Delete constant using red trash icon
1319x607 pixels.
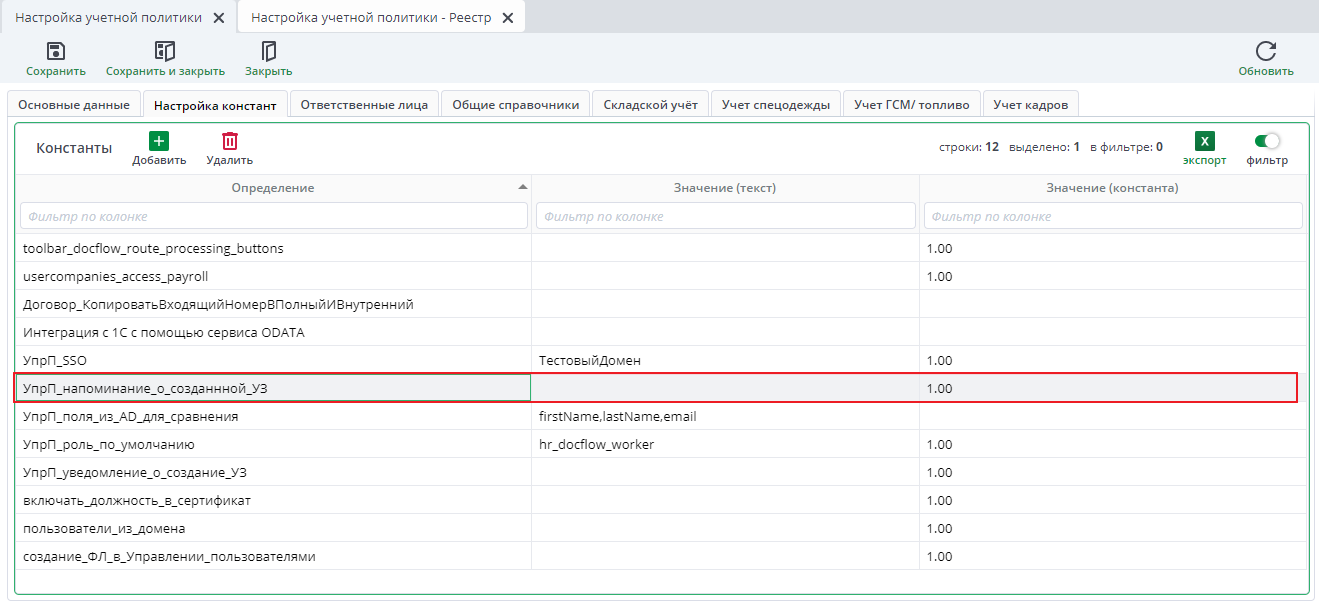tap(229, 142)
